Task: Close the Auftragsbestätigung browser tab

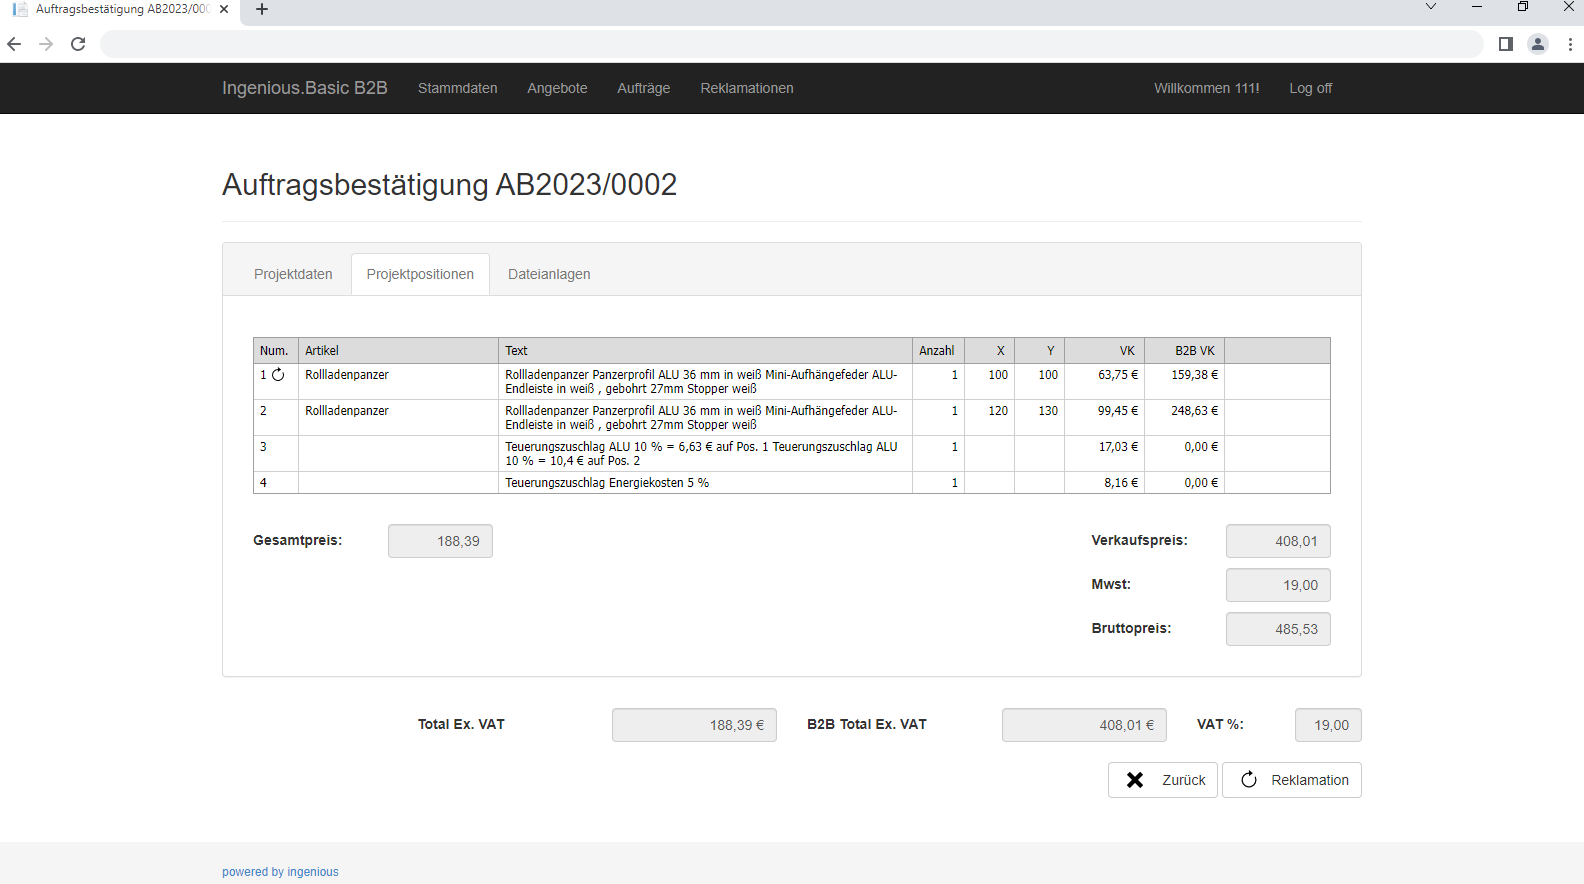Action: click(x=224, y=9)
